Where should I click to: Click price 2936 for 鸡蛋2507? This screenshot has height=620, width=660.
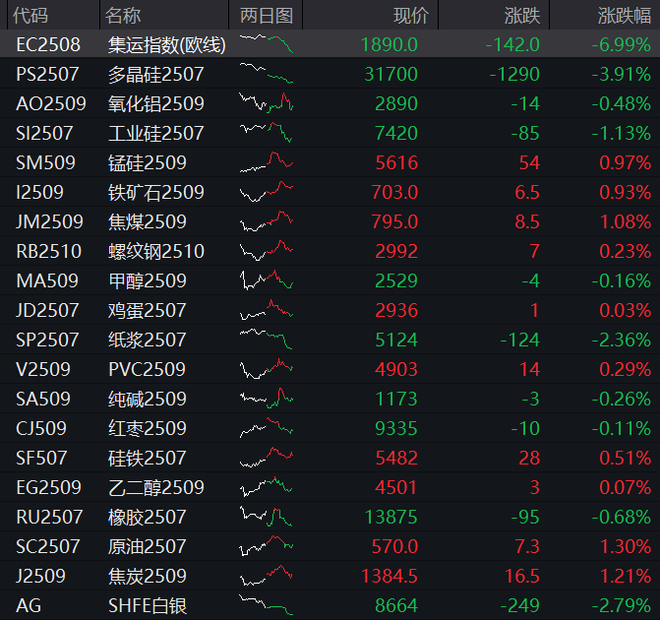pyautogui.click(x=397, y=311)
